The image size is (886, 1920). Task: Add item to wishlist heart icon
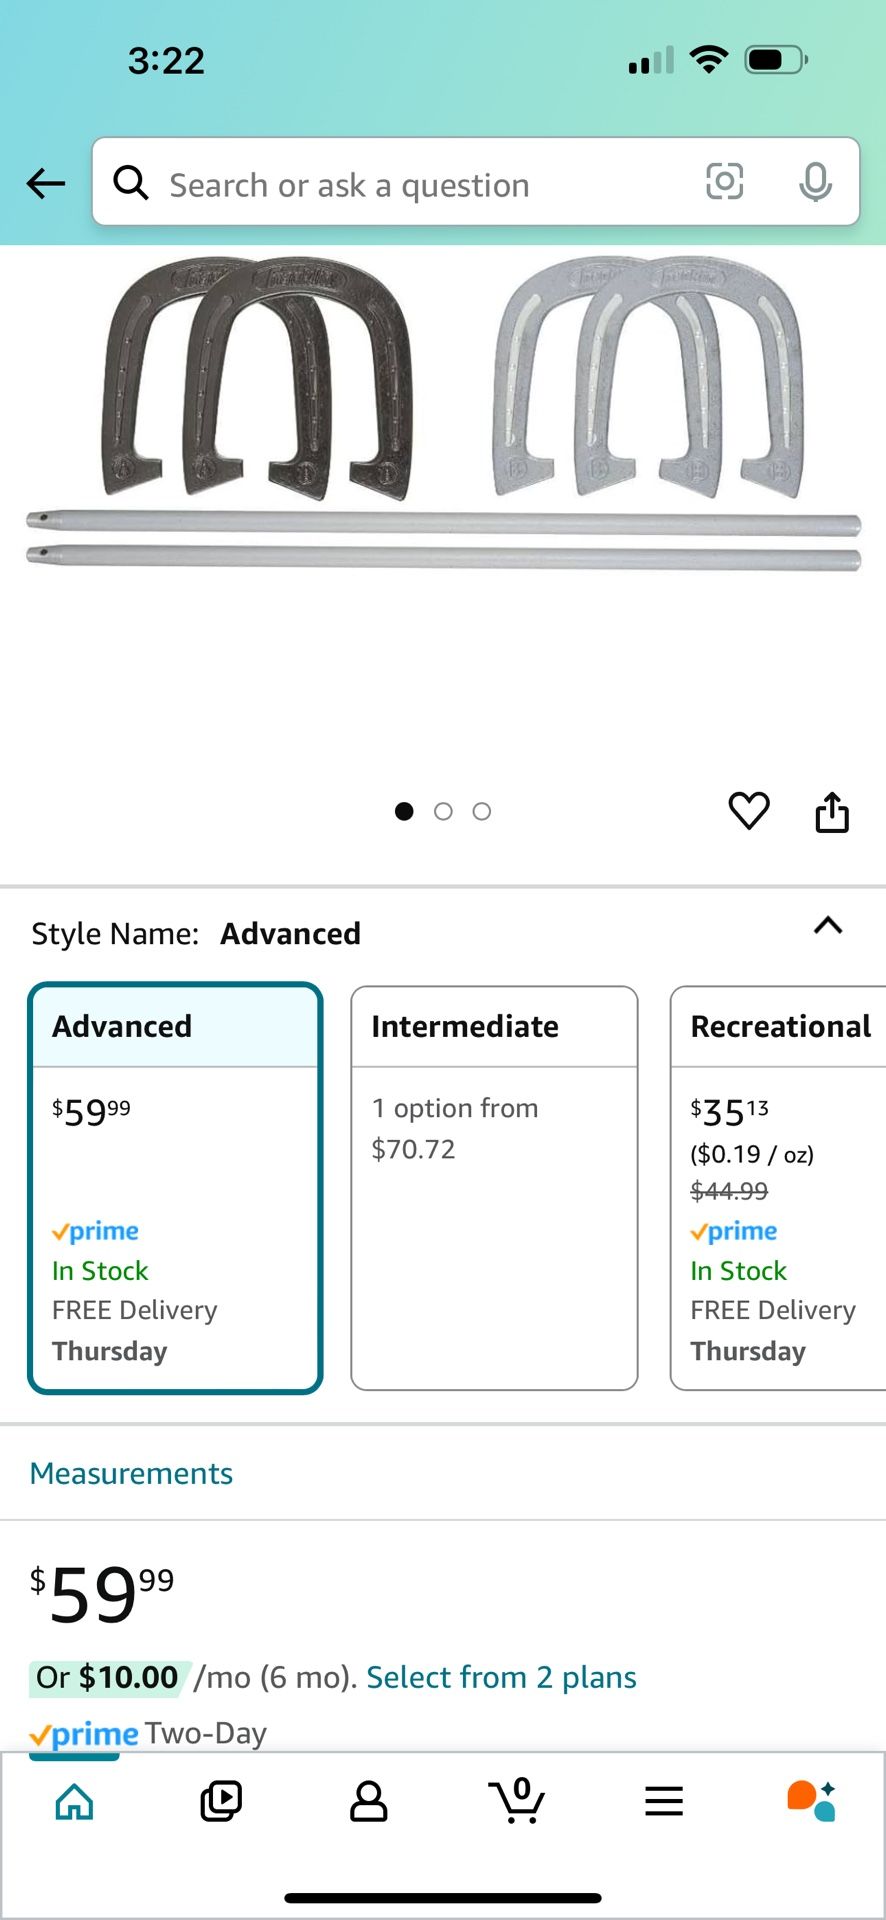[749, 810]
